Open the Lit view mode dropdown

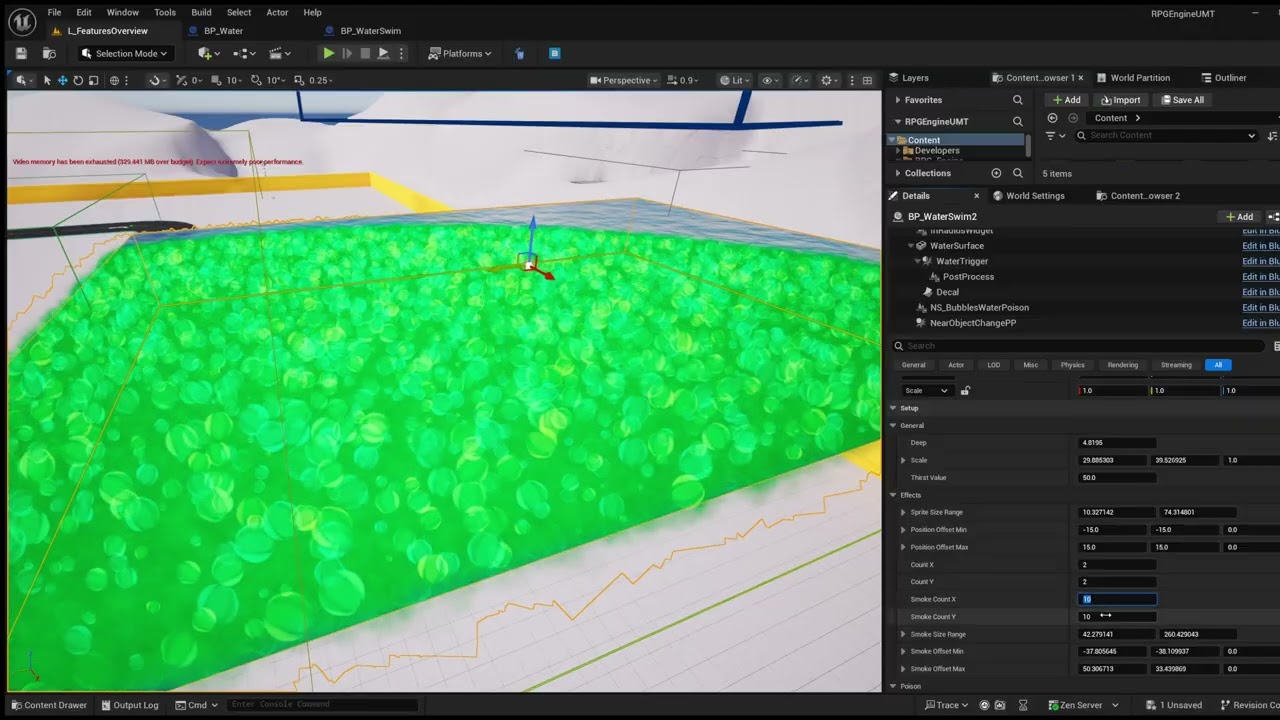736,80
